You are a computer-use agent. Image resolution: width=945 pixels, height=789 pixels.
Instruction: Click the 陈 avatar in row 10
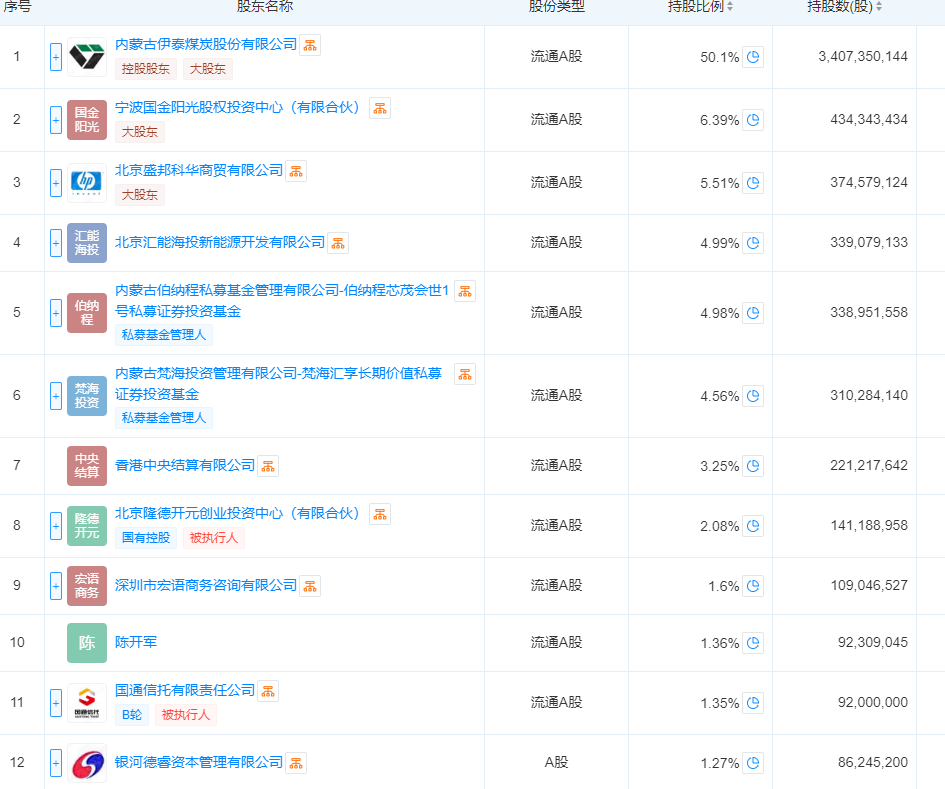coord(87,643)
